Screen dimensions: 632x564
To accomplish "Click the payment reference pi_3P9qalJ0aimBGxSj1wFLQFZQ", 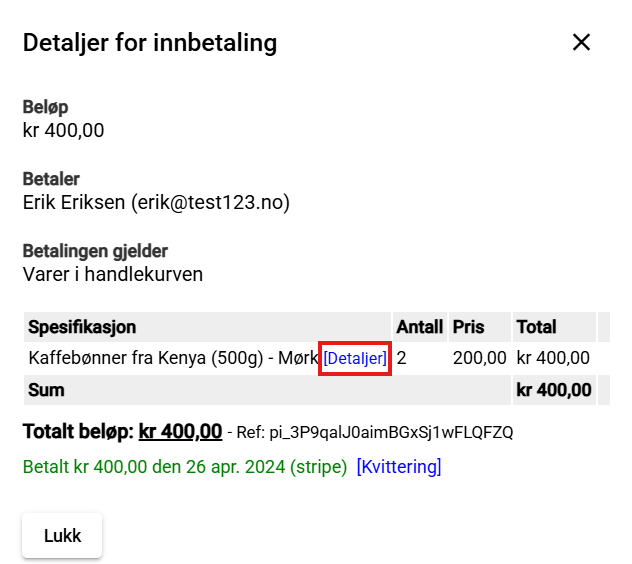I will tap(388, 433).
